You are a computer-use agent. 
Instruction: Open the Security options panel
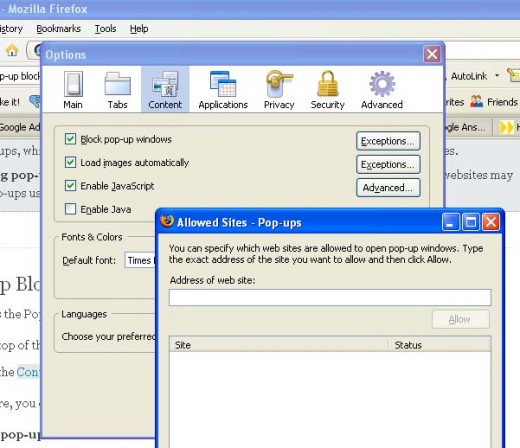(x=327, y=90)
